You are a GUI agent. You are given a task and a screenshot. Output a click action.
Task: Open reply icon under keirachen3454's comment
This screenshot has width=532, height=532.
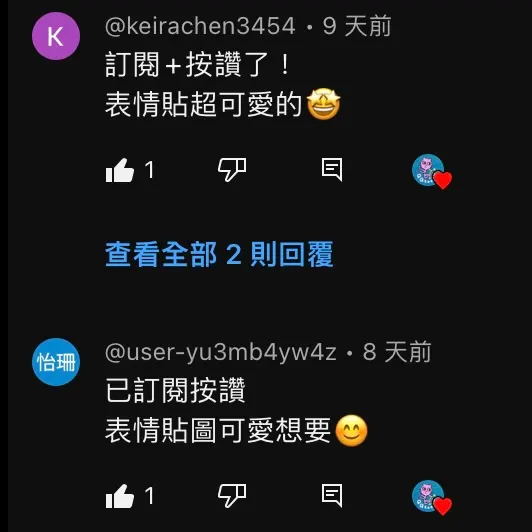tap(332, 169)
